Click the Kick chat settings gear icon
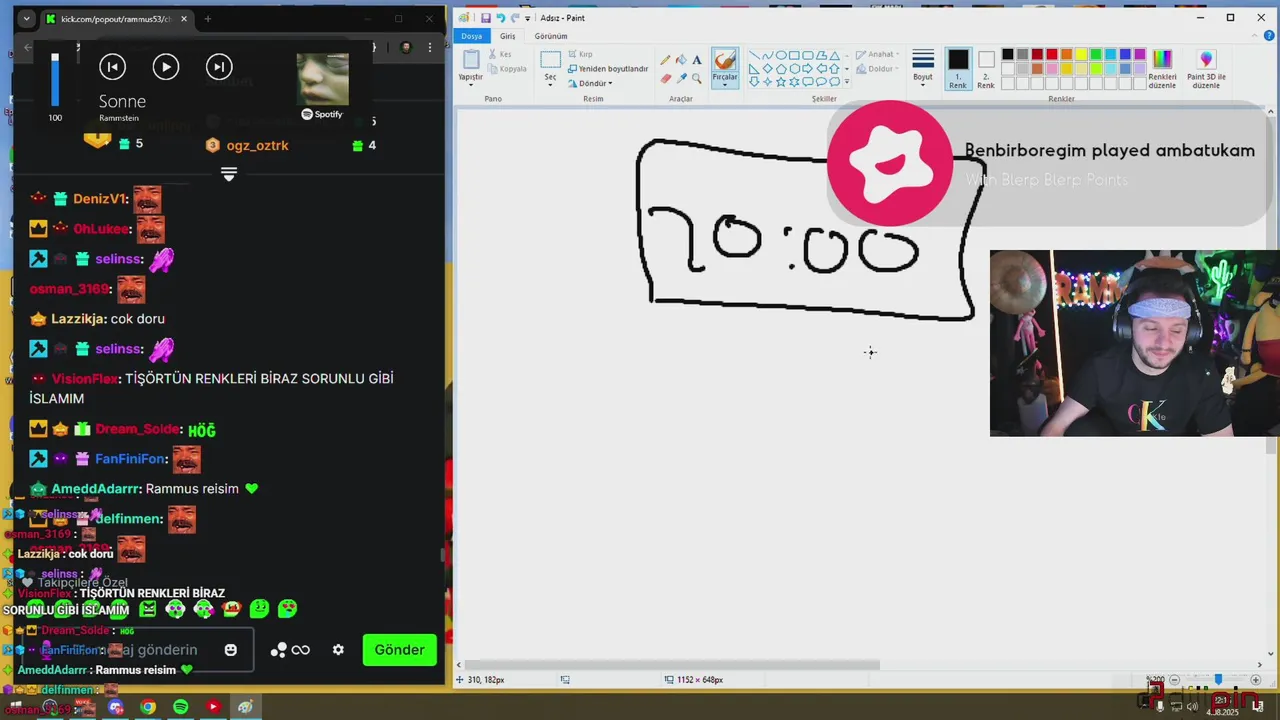Viewport: 1280px width, 720px height. 338,650
